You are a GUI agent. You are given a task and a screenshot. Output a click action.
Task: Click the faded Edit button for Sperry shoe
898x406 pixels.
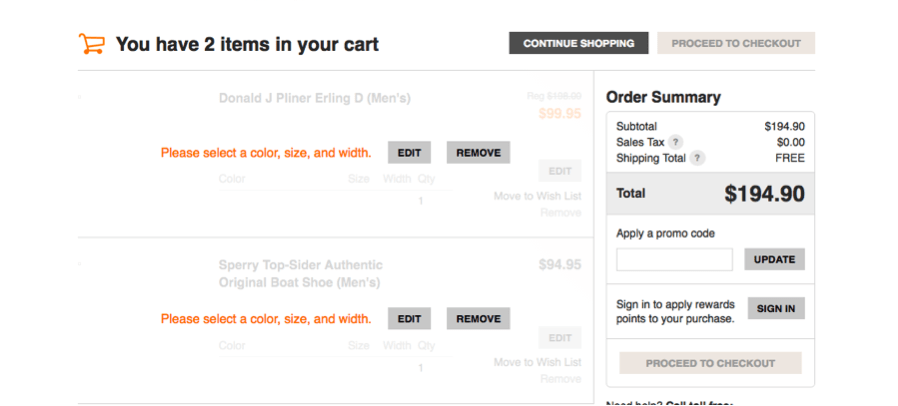pyautogui.click(x=560, y=338)
